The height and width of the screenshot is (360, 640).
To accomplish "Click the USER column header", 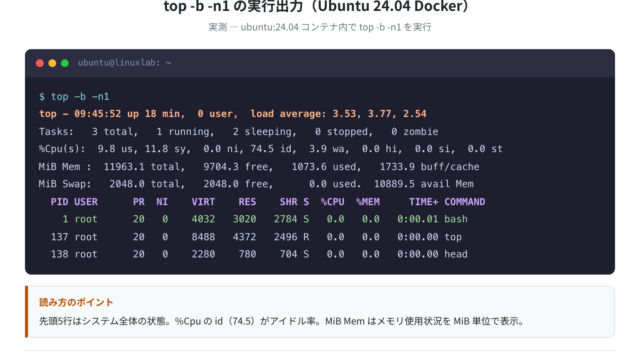I will click(86, 202).
